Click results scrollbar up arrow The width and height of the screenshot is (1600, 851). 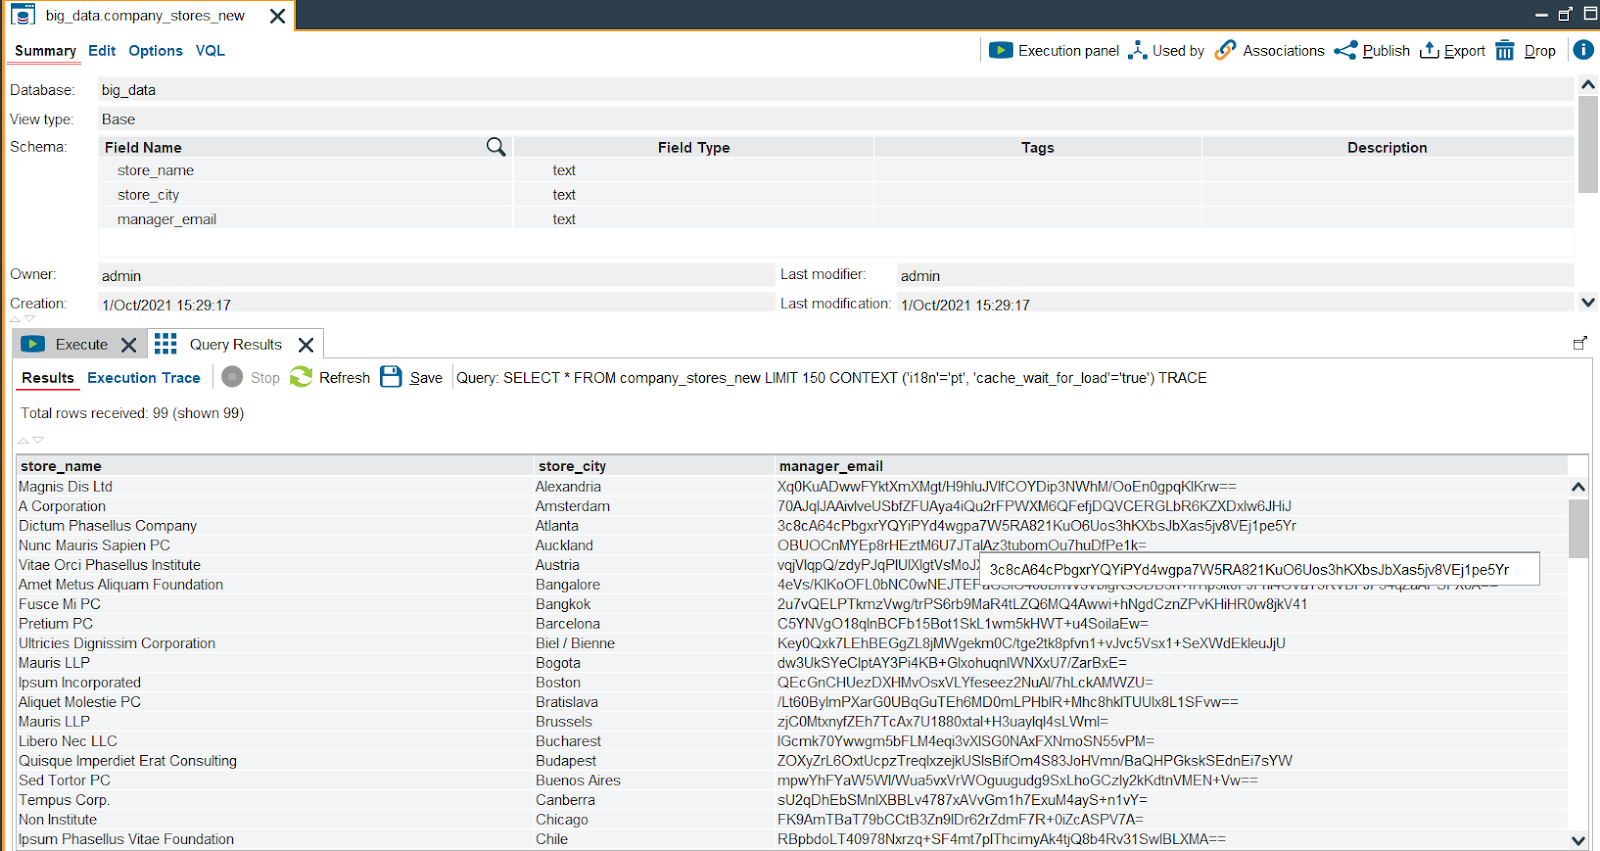1578,487
